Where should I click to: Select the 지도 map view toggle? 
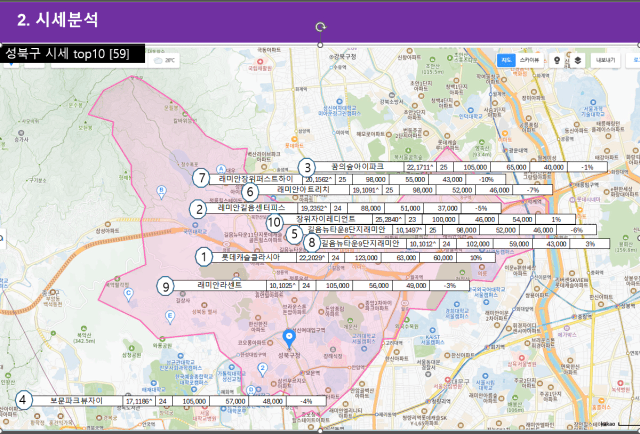pyautogui.click(x=506, y=60)
